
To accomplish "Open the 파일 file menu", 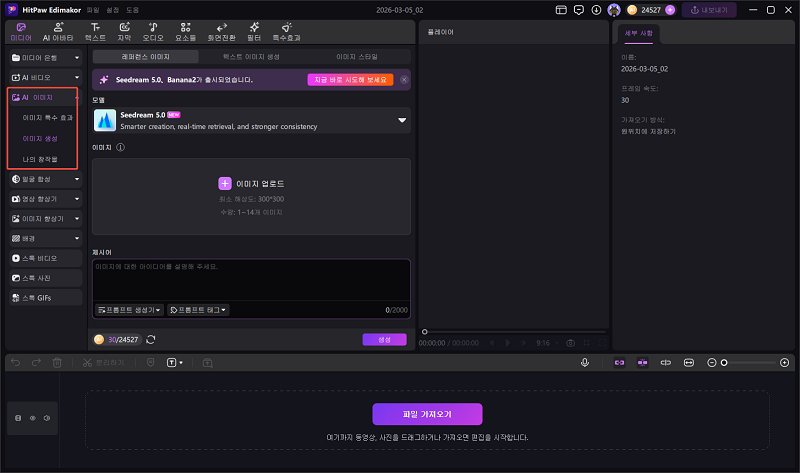I will pos(93,10).
